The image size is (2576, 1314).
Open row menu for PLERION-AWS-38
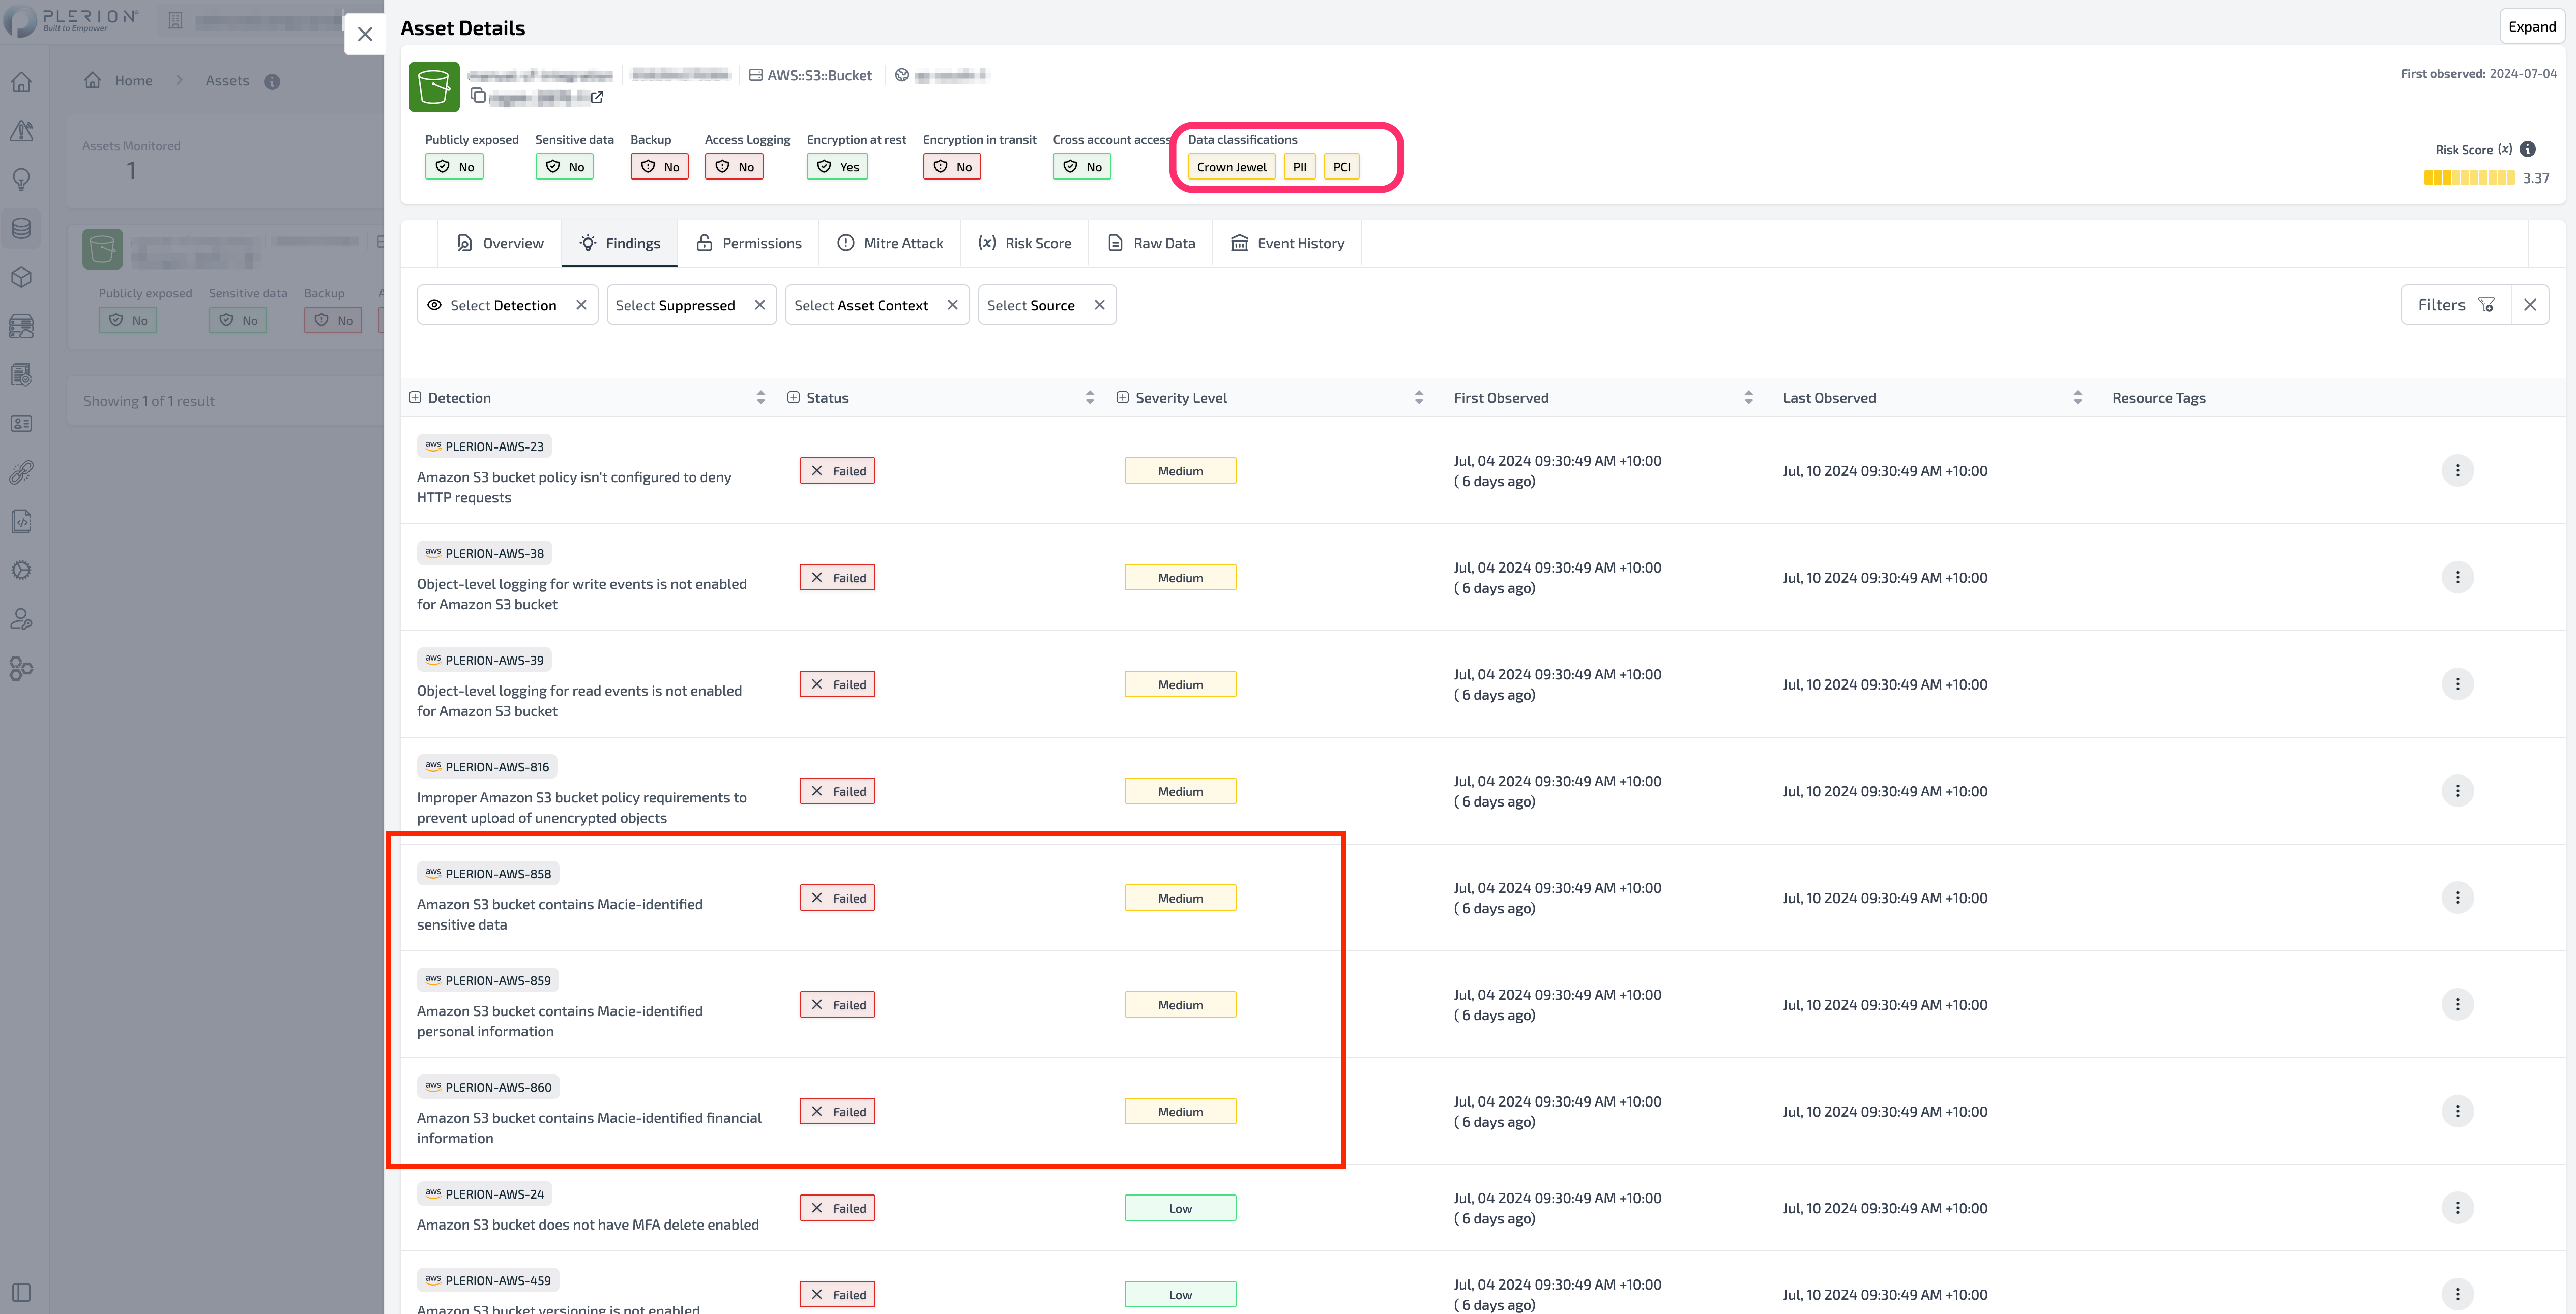coord(2458,578)
